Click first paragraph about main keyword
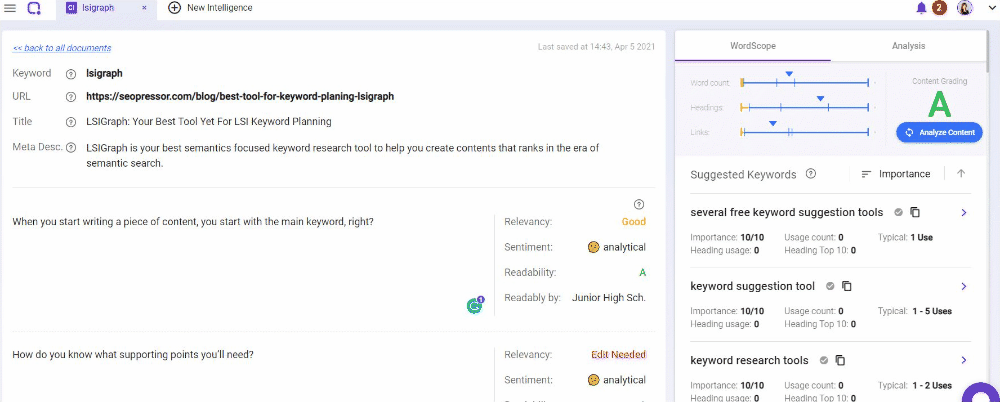 [193, 221]
